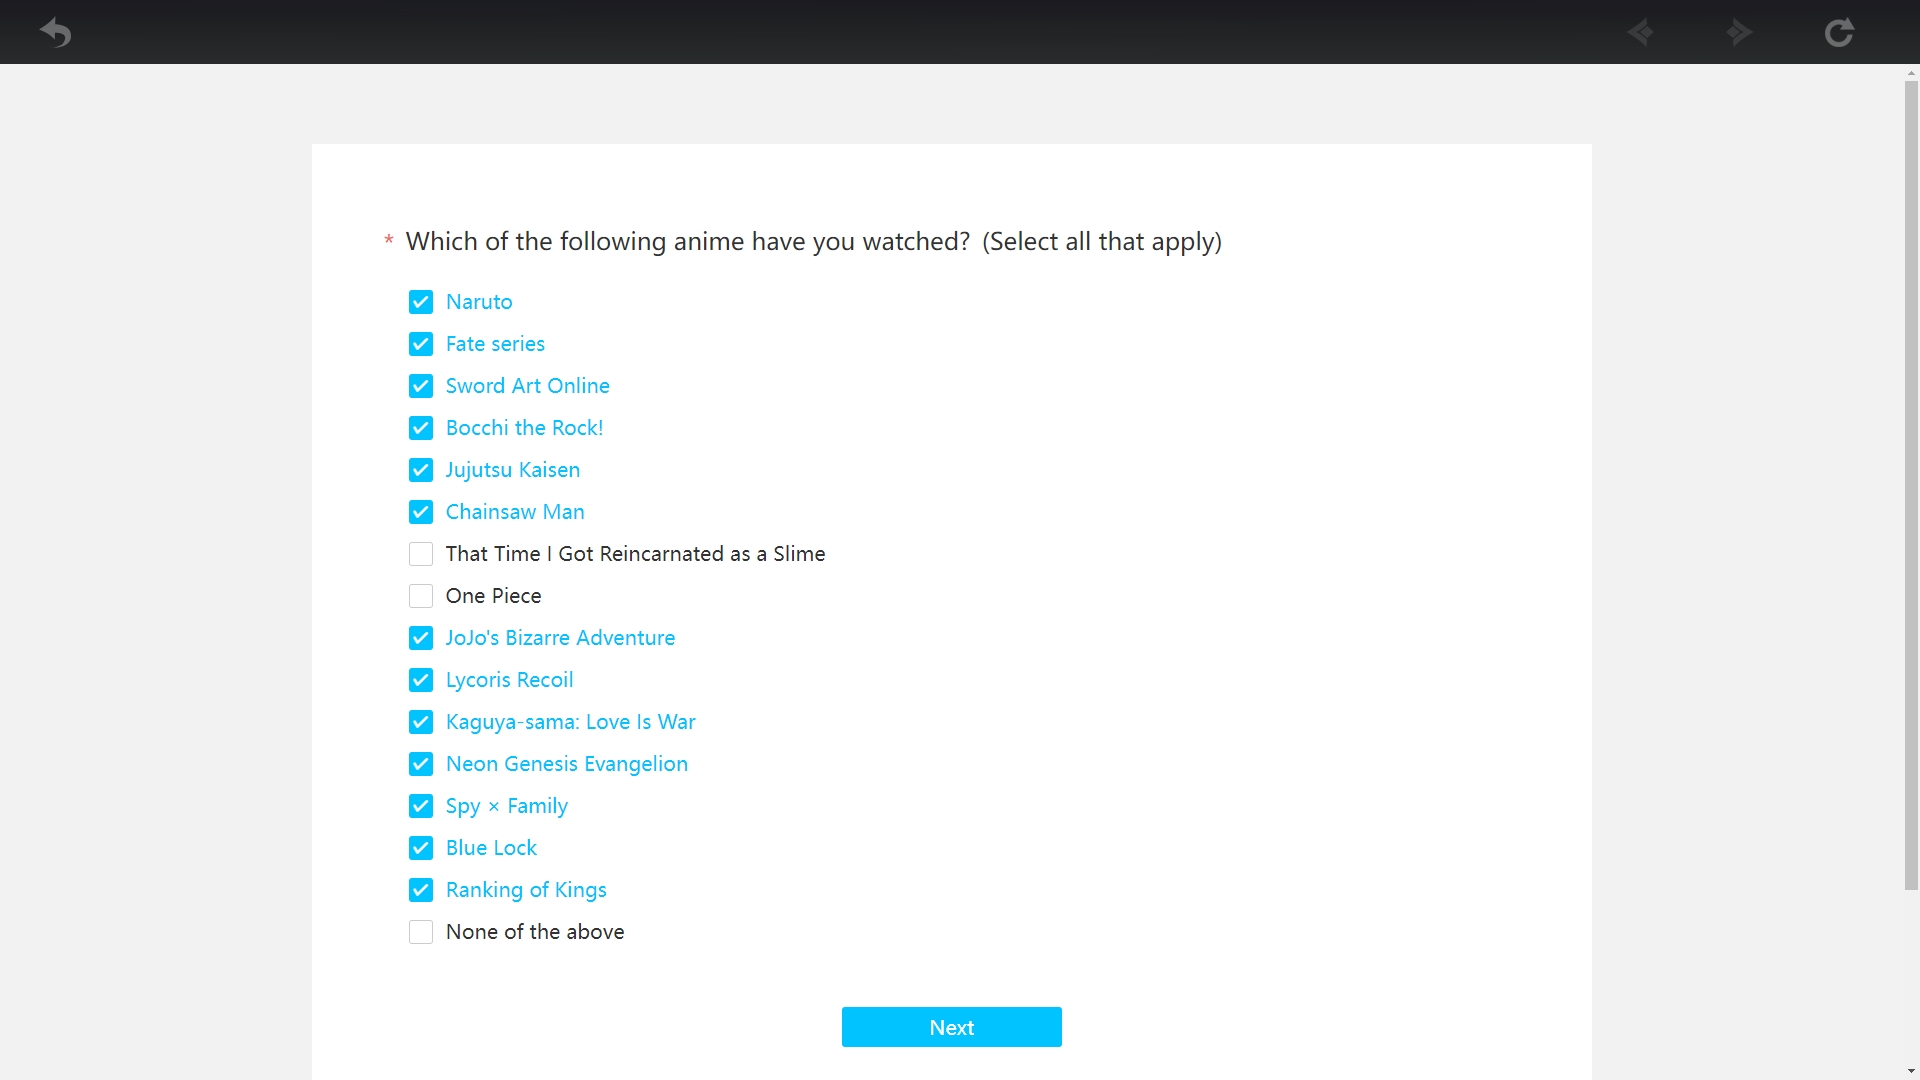This screenshot has height=1080, width=1920.
Task: Check the One Piece option
Action: coord(421,596)
